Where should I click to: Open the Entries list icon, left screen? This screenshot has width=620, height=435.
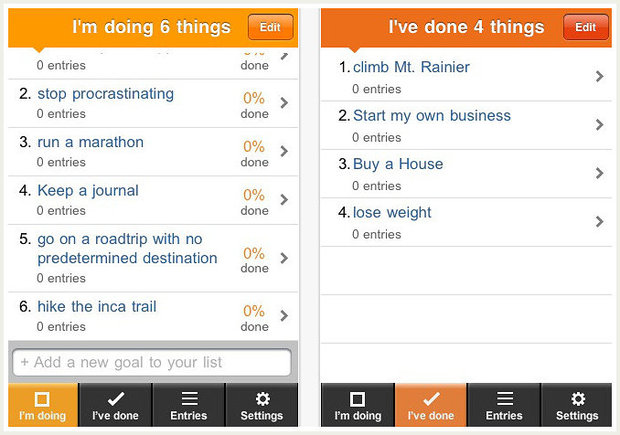[x=188, y=399]
